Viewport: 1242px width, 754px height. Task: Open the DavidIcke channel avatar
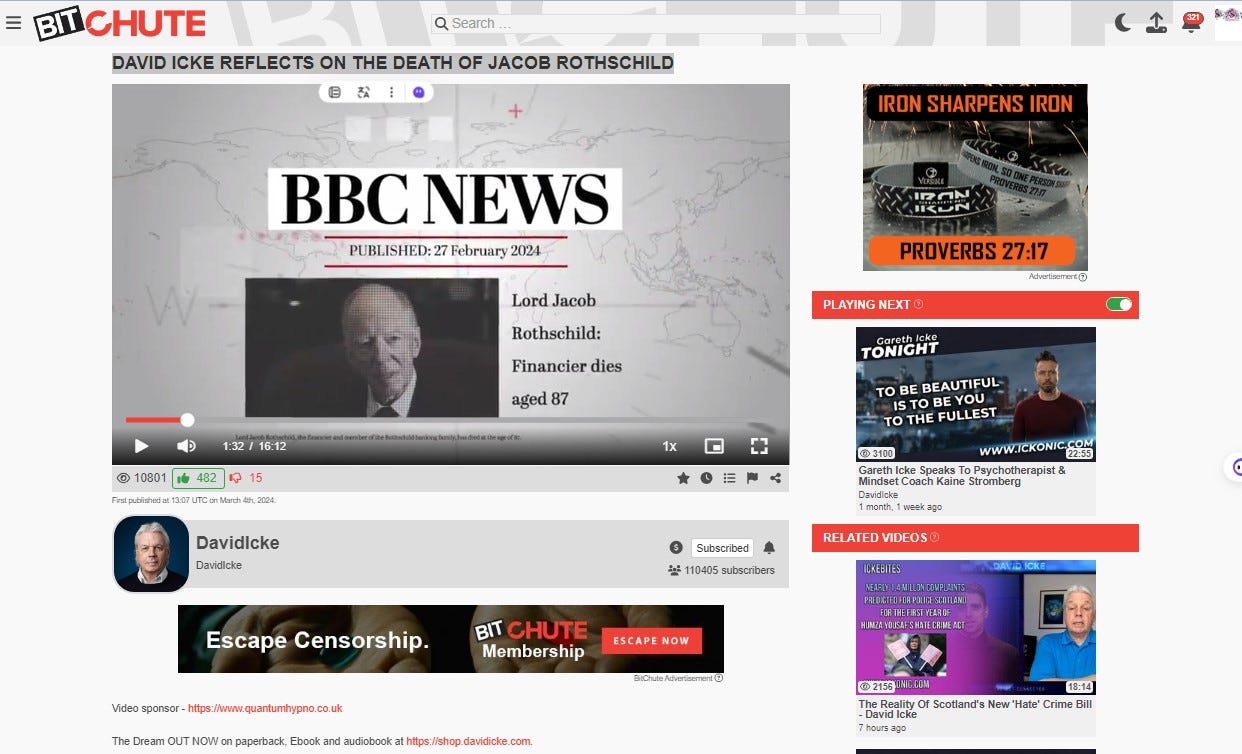tap(151, 554)
